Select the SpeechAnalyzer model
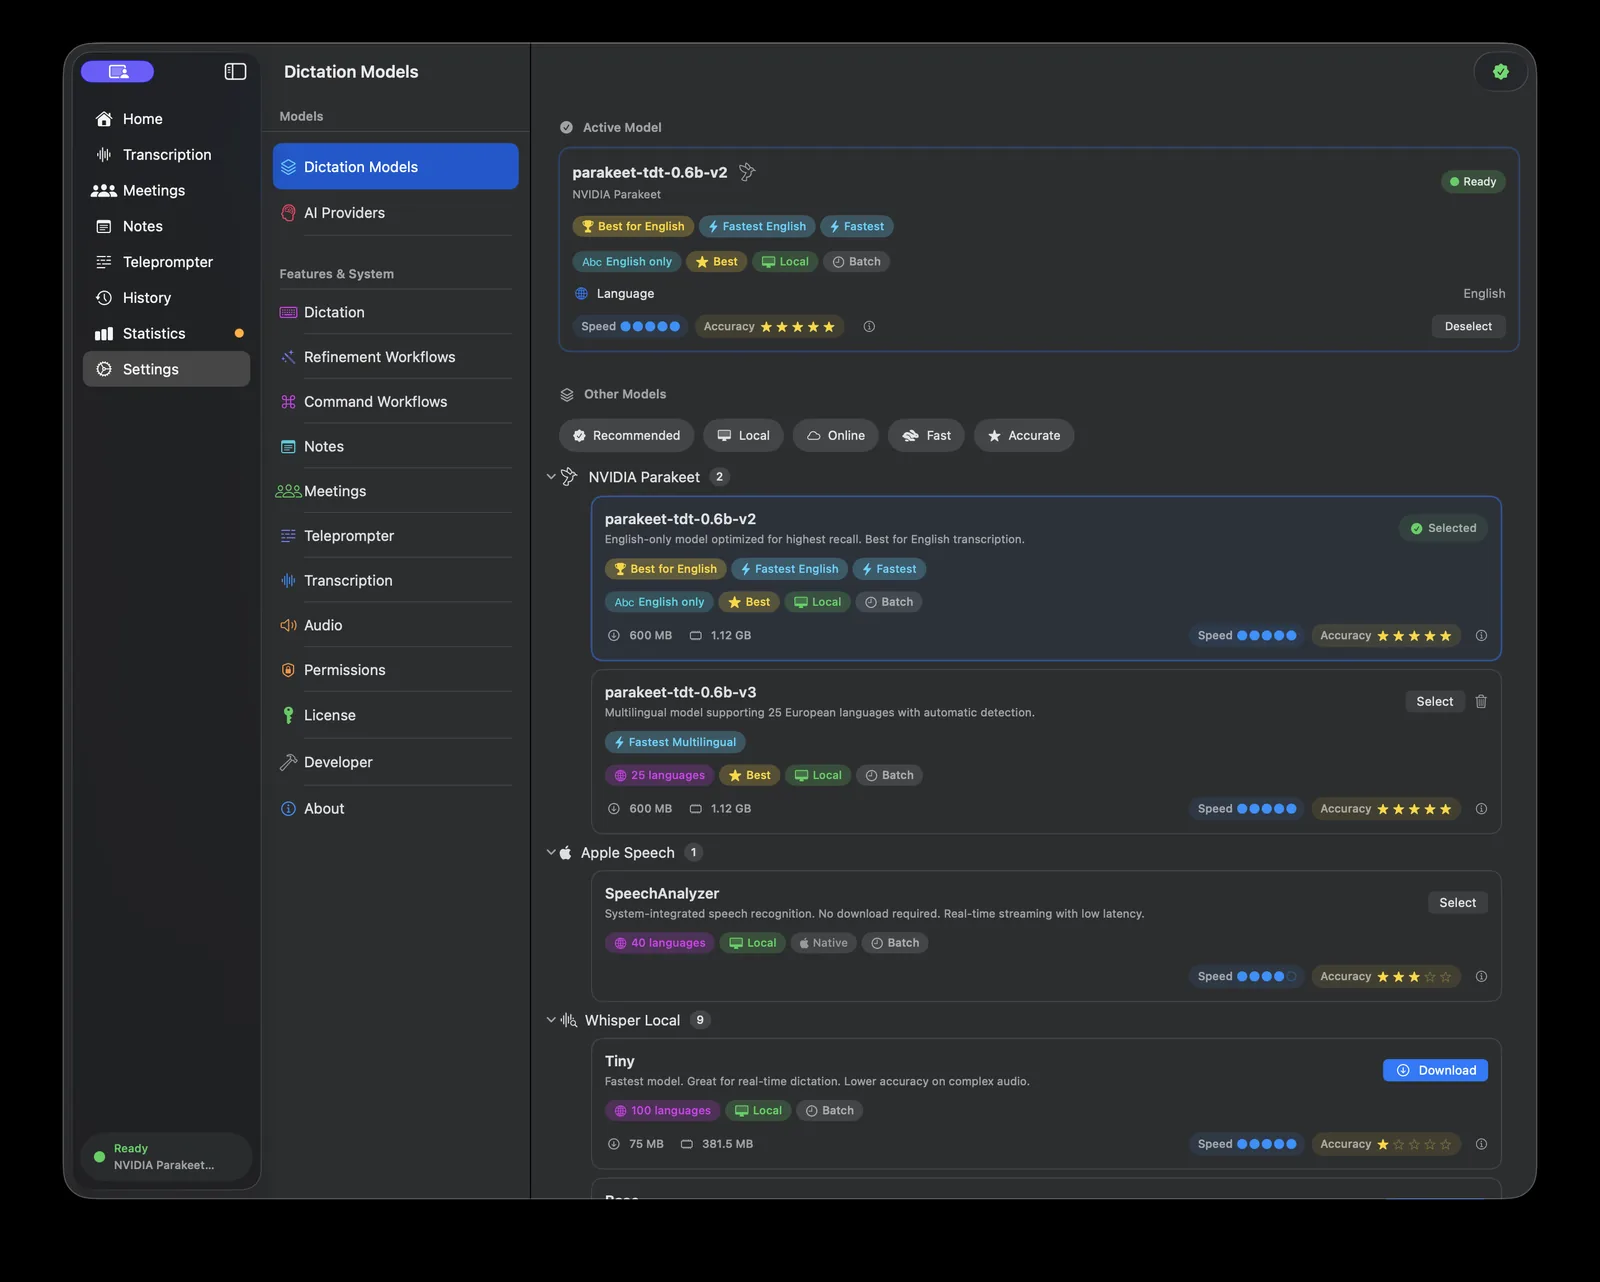The height and width of the screenshot is (1282, 1600). pyautogui.click(x=1457, y=903)
